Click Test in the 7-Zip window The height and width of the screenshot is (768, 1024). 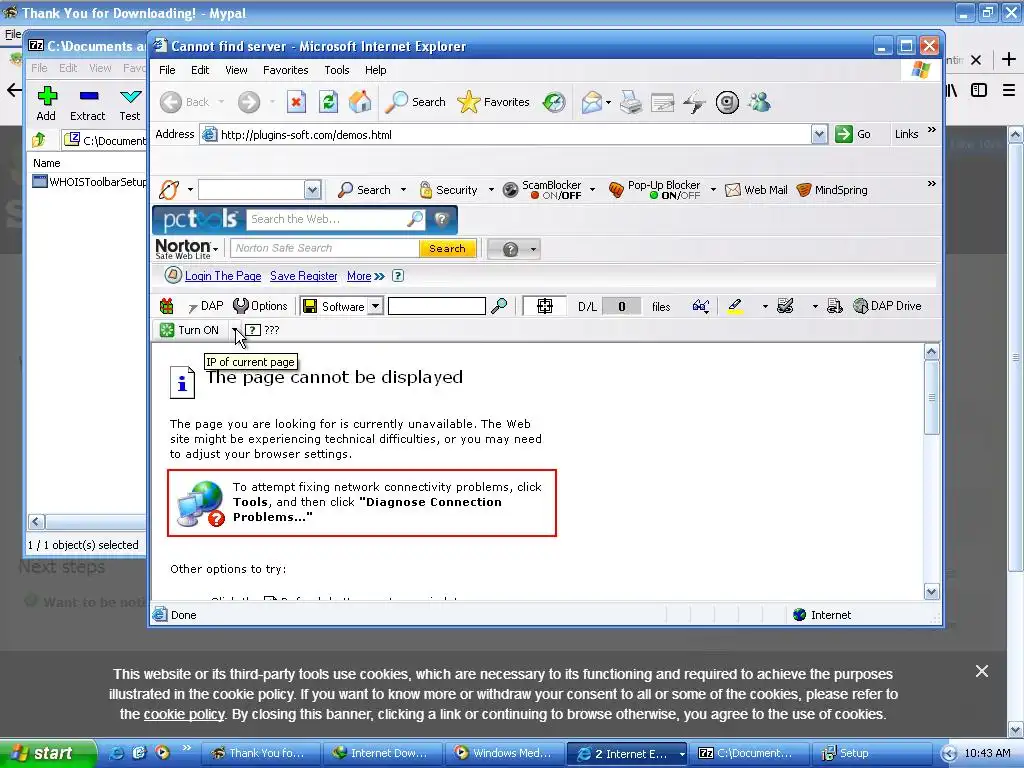tap(129, 103)
